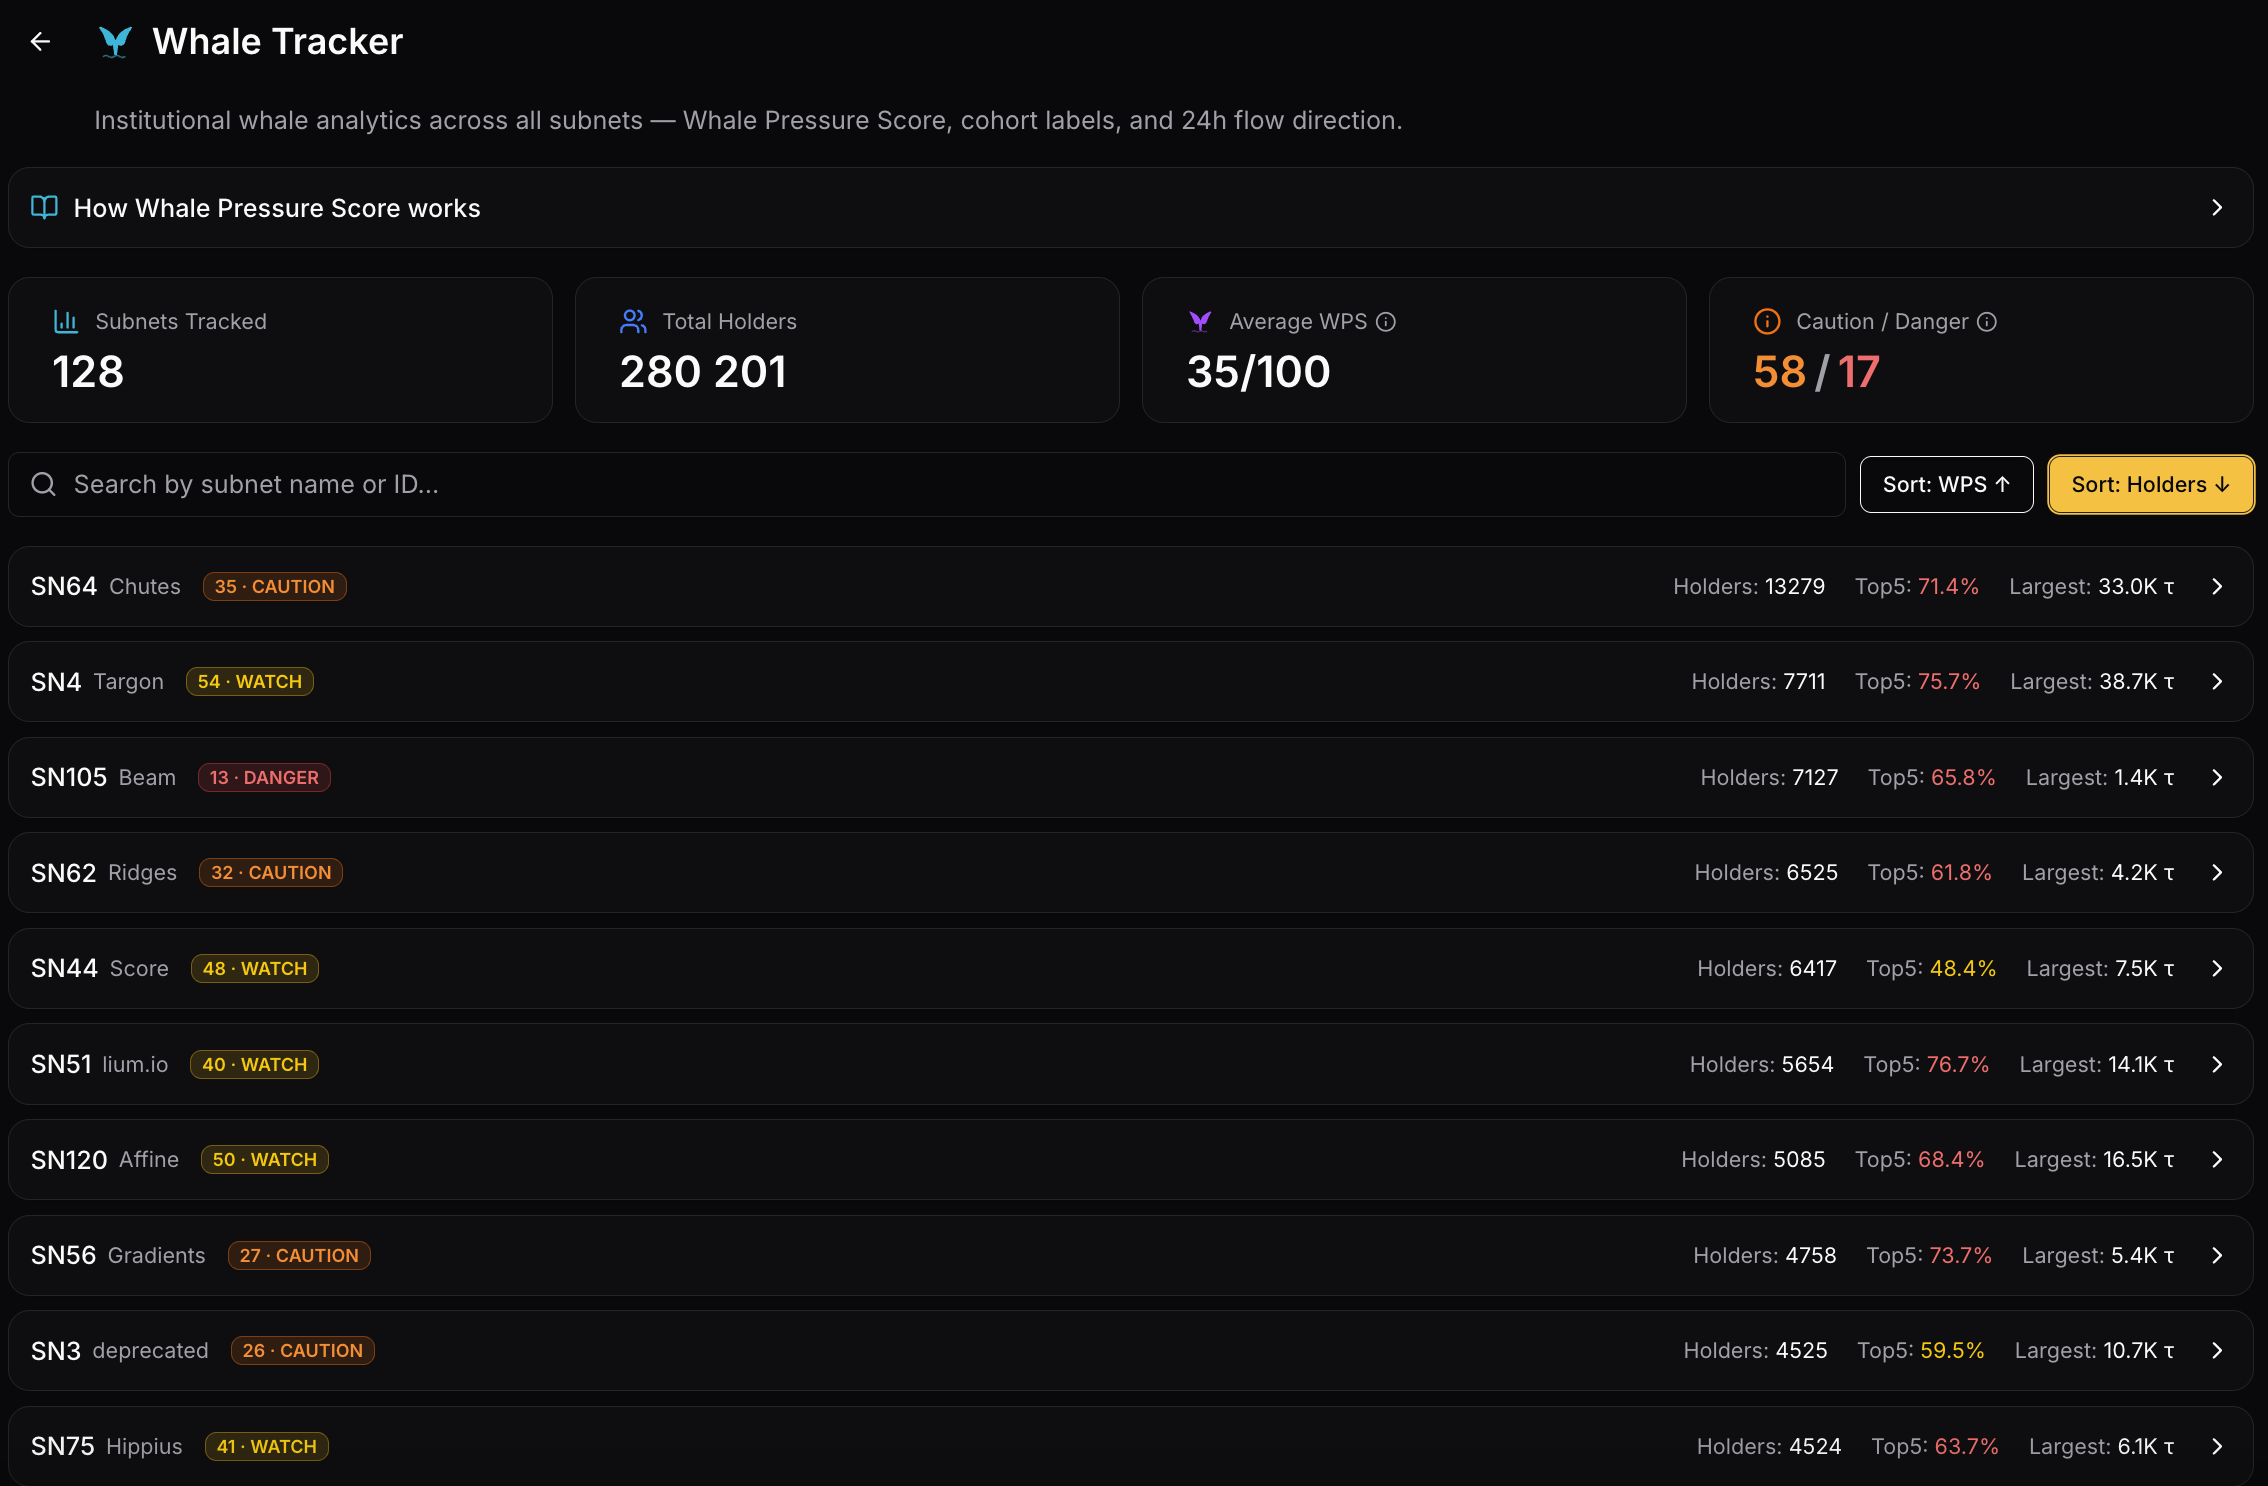Click Holders: 5085 on the Affine row
2268x1486 pixels.
pos(1753,1159)
